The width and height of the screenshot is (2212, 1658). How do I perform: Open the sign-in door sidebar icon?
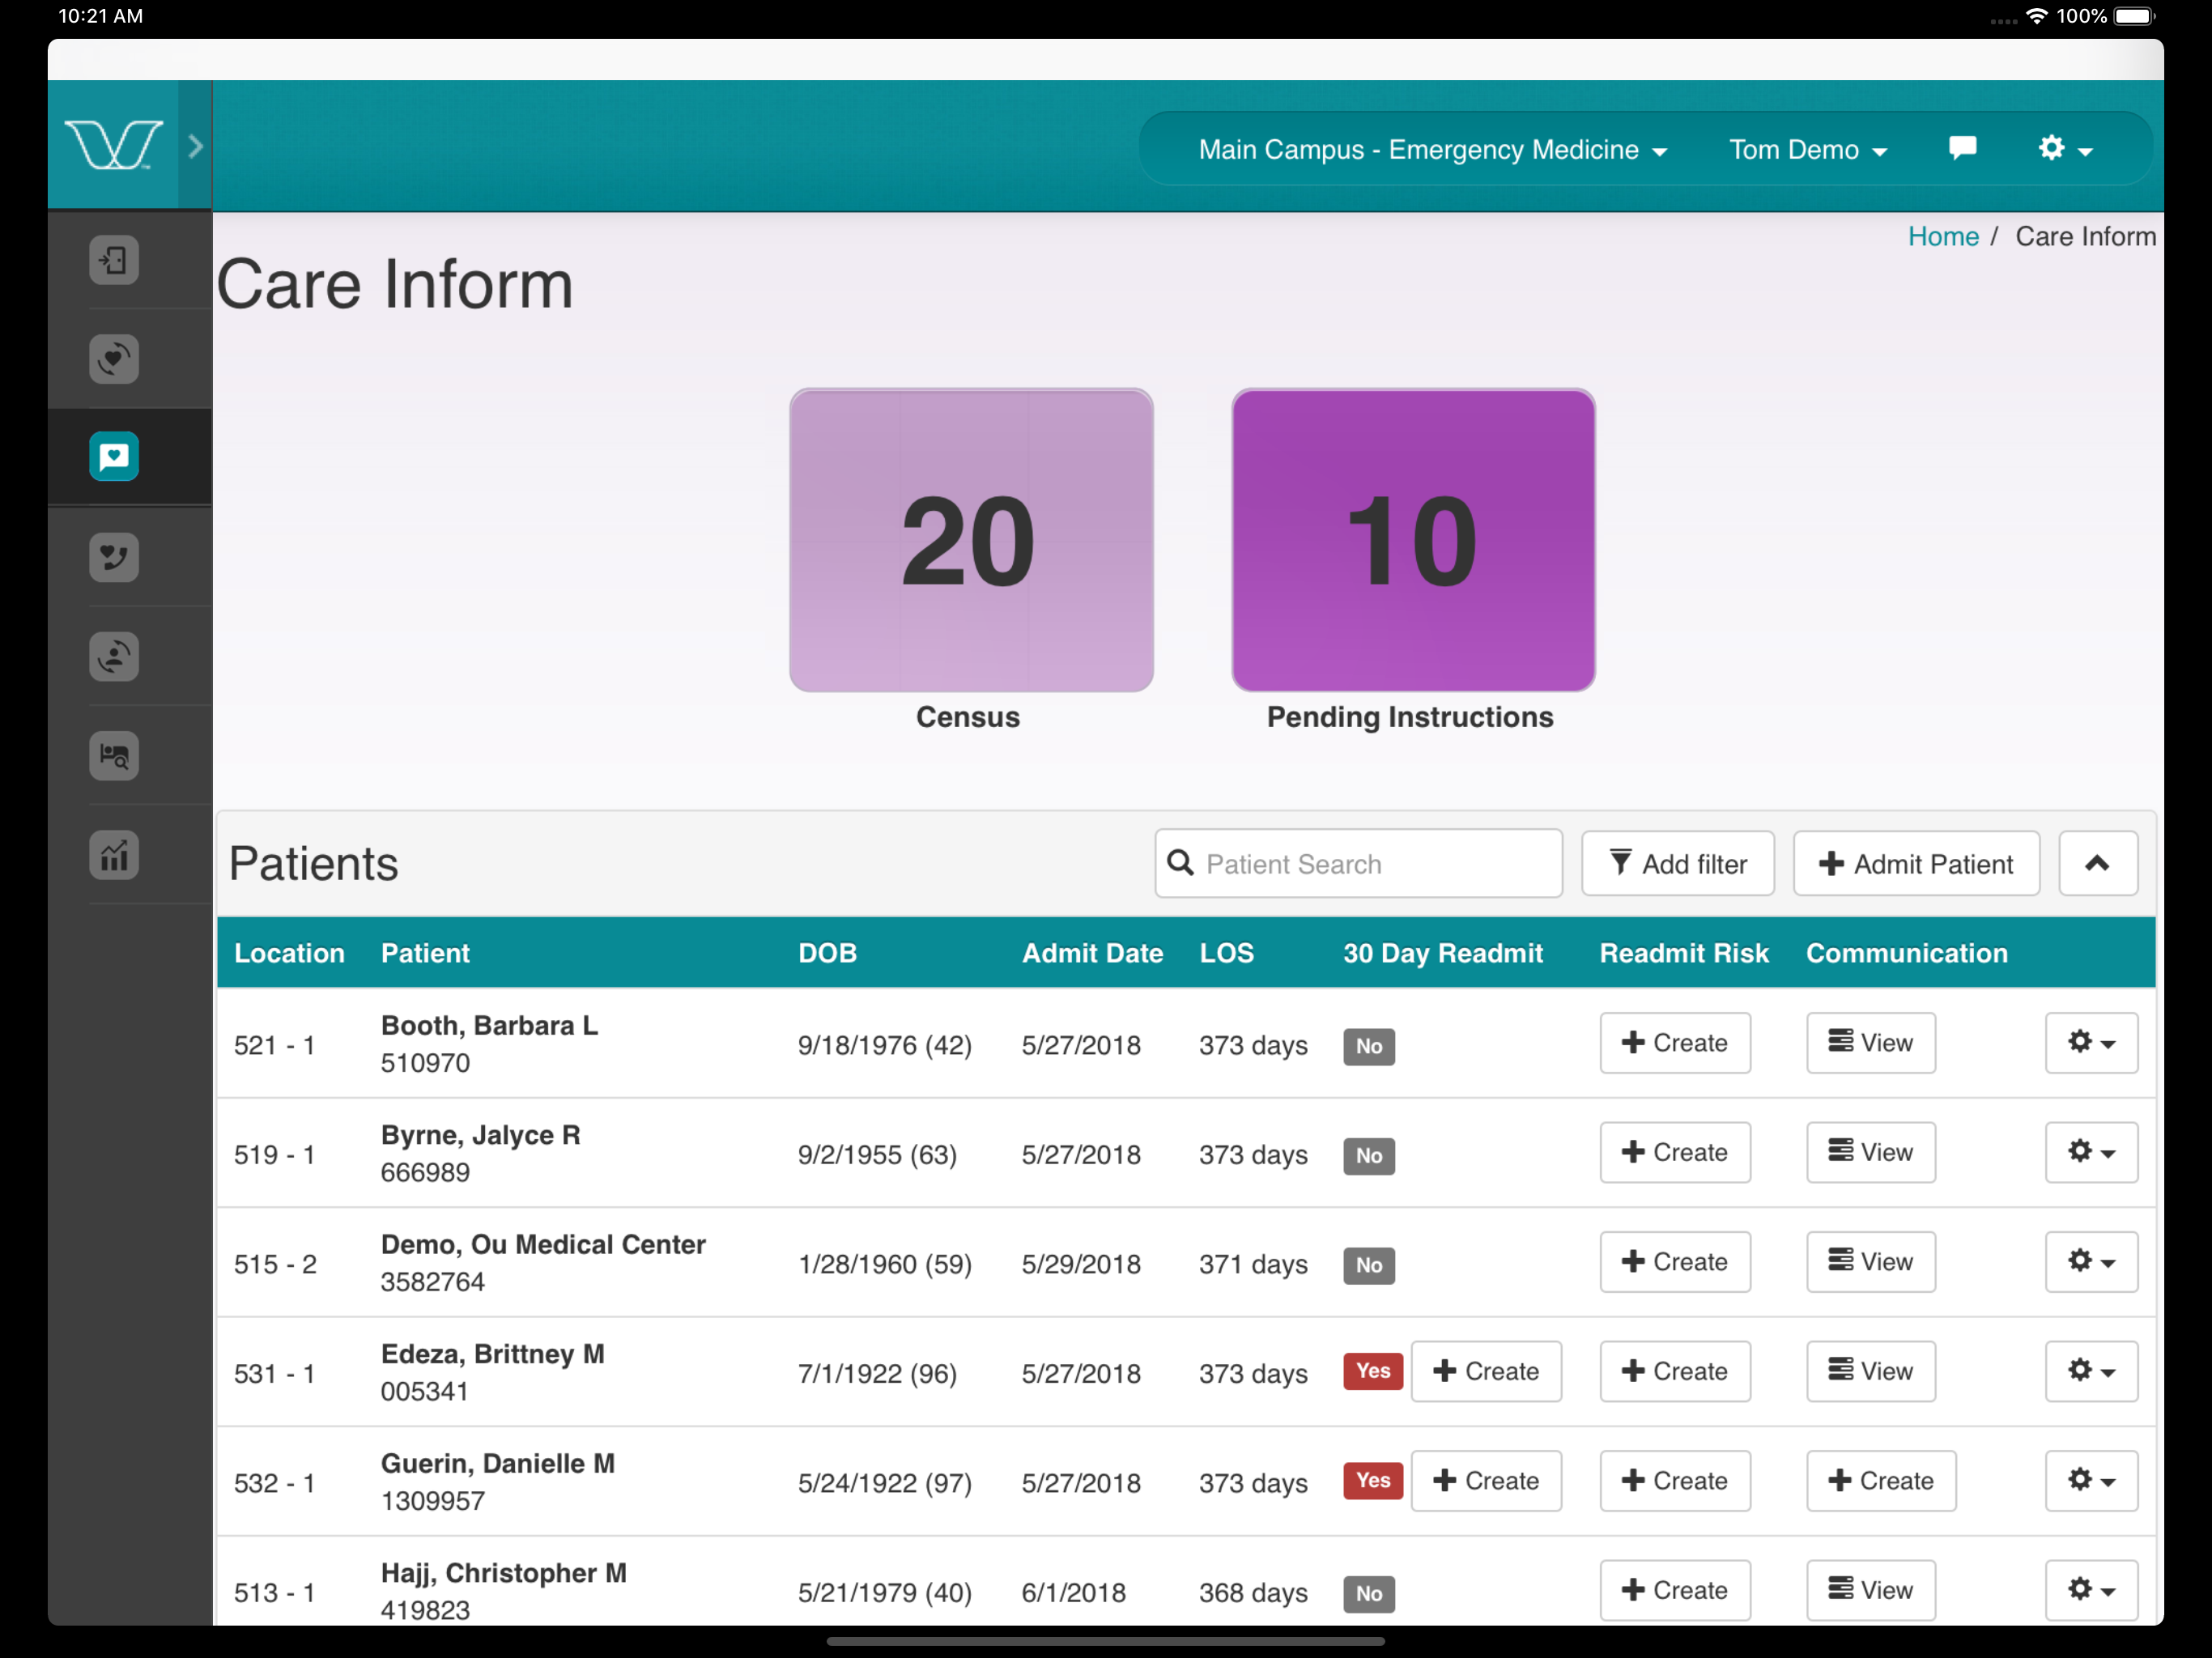(114, 260)
